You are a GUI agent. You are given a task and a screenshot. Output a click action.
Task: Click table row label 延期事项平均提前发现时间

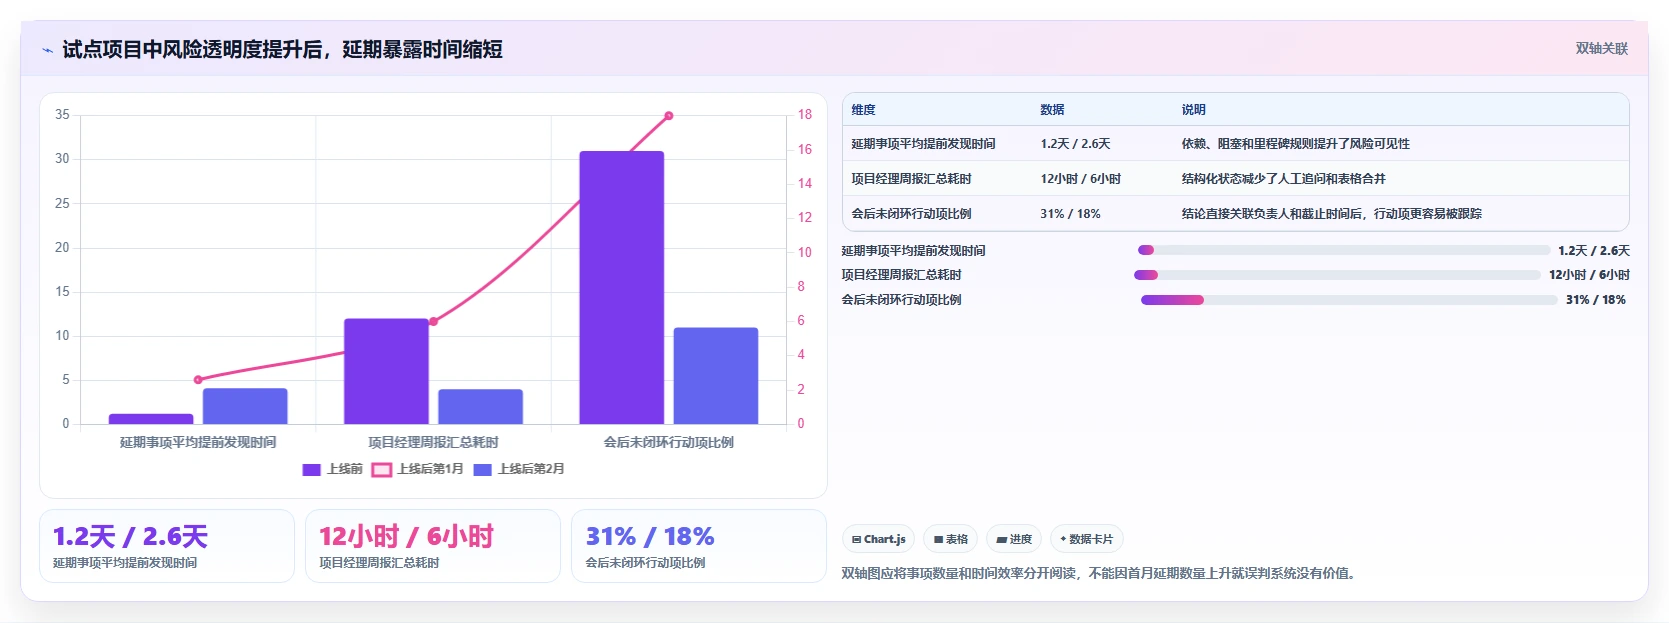point(923,144)
